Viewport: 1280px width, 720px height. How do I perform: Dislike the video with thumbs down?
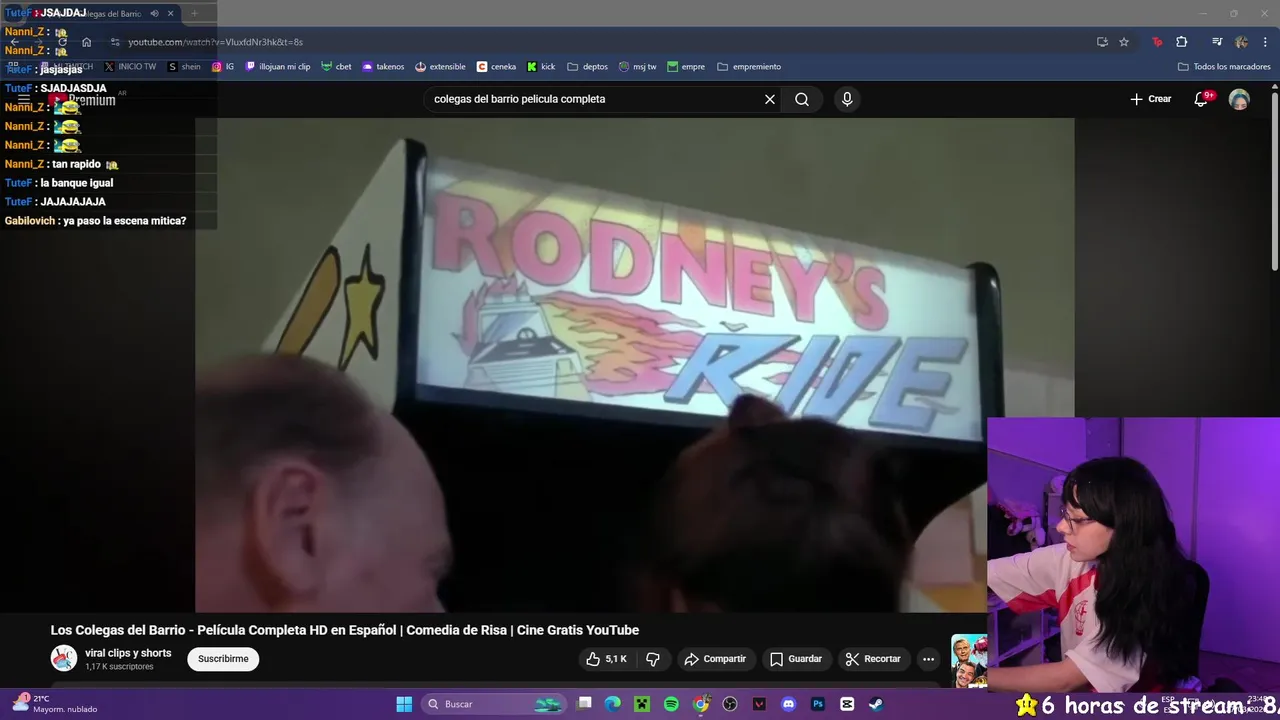[653, 659]
